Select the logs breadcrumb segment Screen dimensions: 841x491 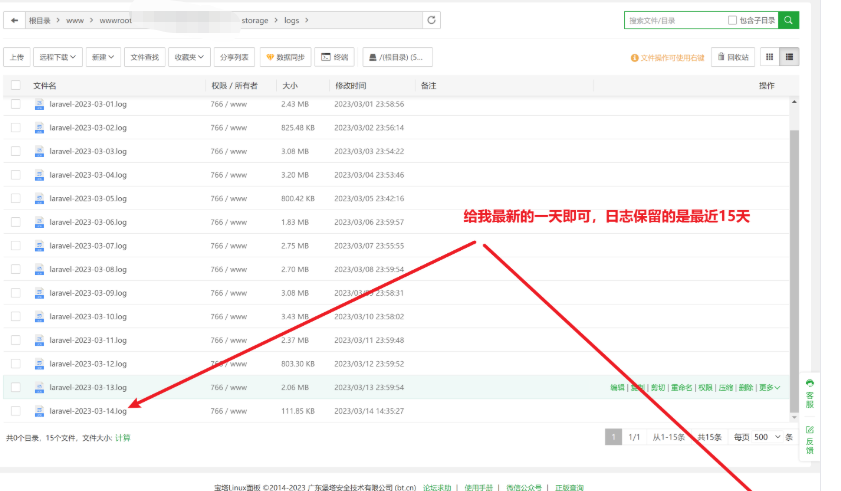292,20
